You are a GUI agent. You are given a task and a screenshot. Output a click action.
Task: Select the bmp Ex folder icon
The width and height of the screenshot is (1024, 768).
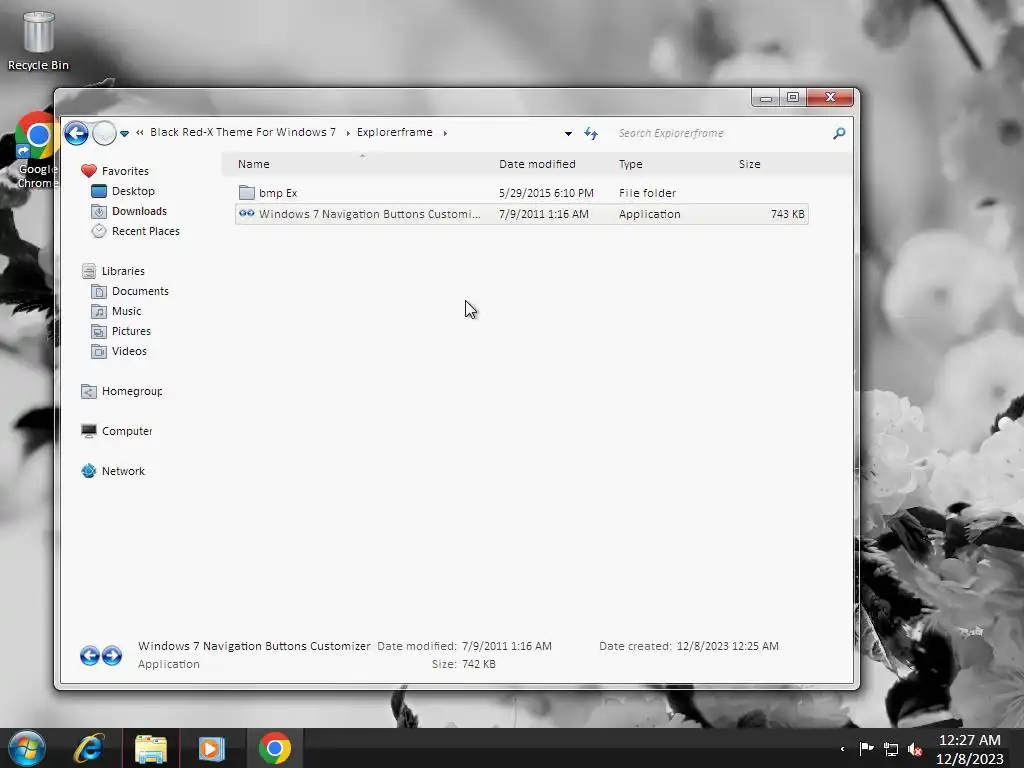pyautogui.click(x=247, y=193)
